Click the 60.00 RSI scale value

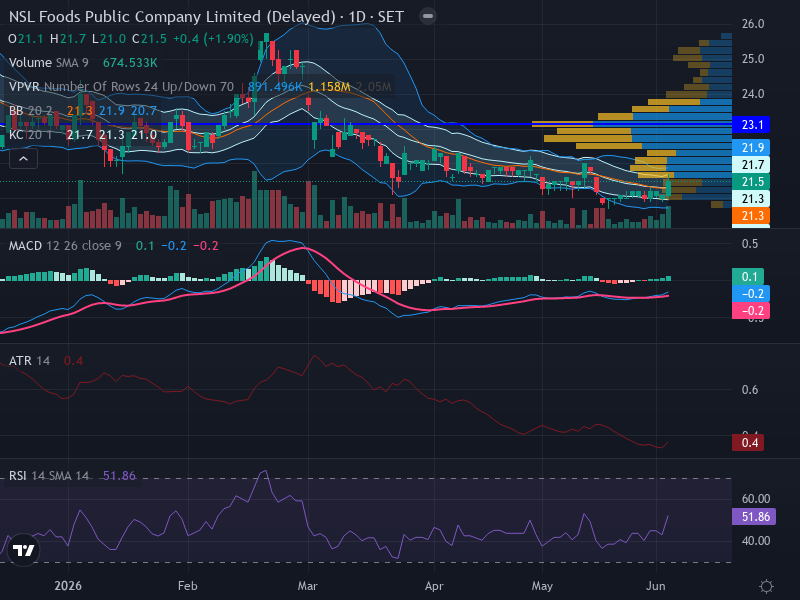click(x=756, y=498)
